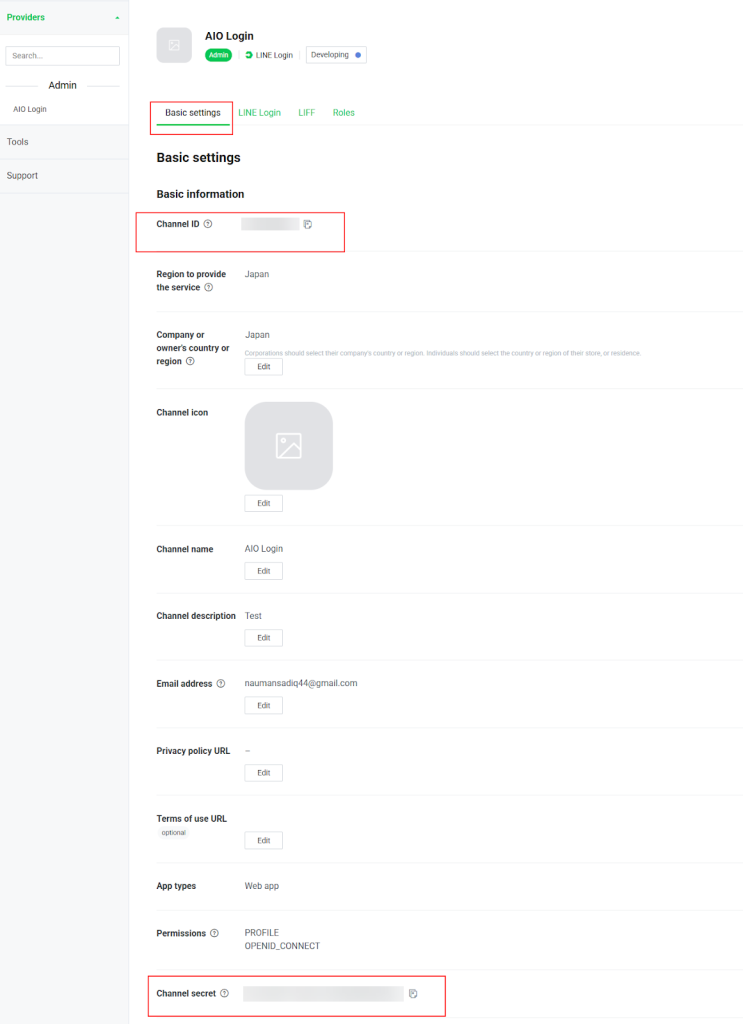The height and width of the screenshot is (1024, 743).
Task: Open help tooltip beside Channel ID
Action: (208, 224)
